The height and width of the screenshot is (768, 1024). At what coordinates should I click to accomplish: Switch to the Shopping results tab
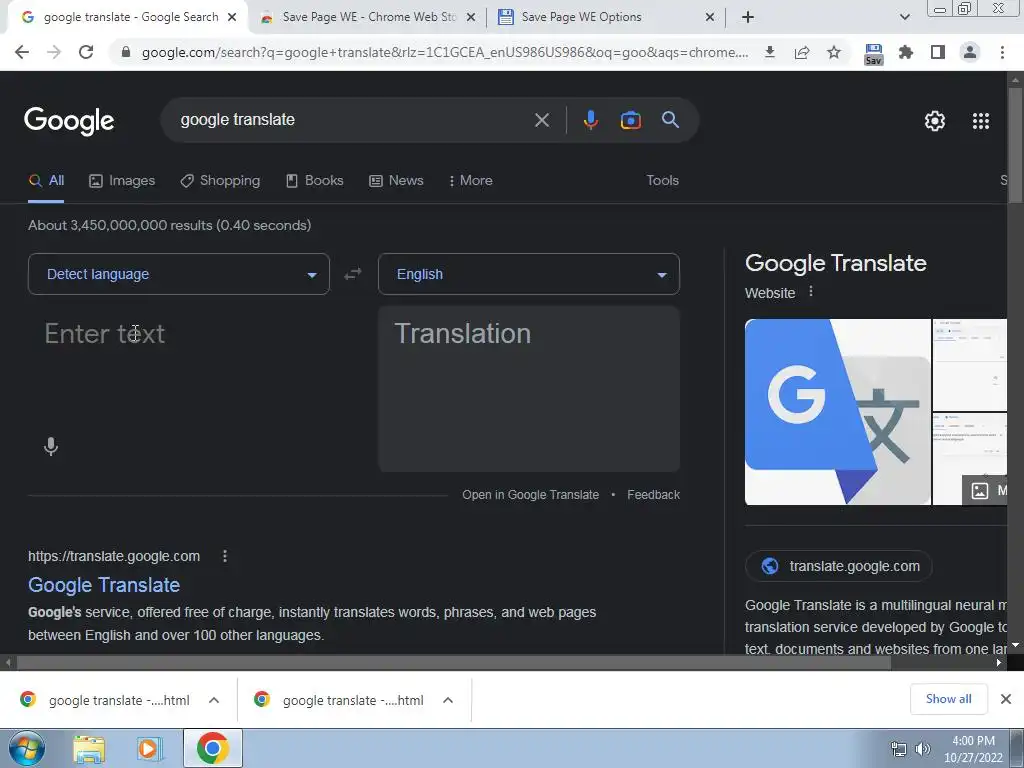pyautogui.click(x=220, y=180)
